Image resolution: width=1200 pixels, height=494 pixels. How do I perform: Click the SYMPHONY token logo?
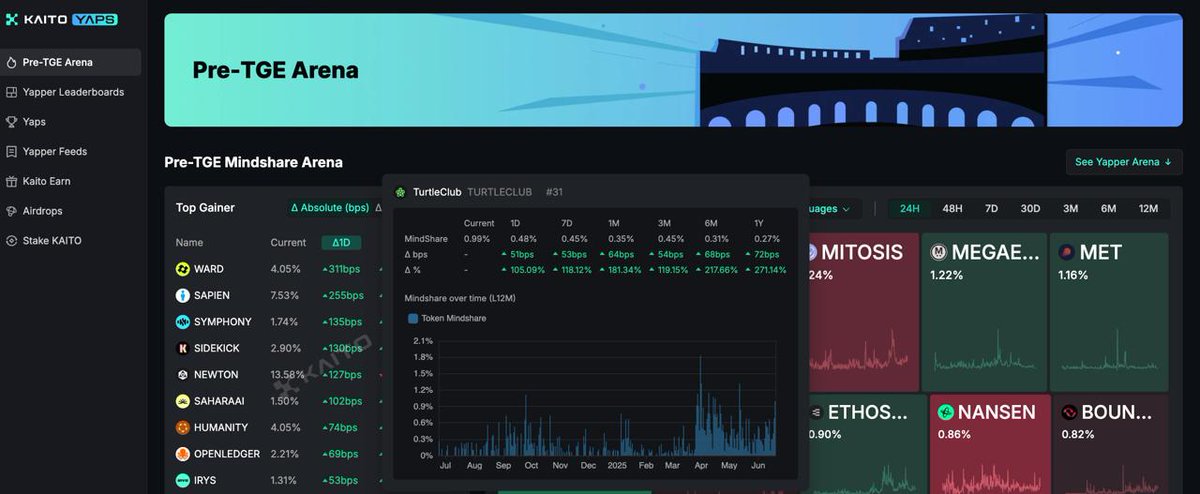pos(183,322)
